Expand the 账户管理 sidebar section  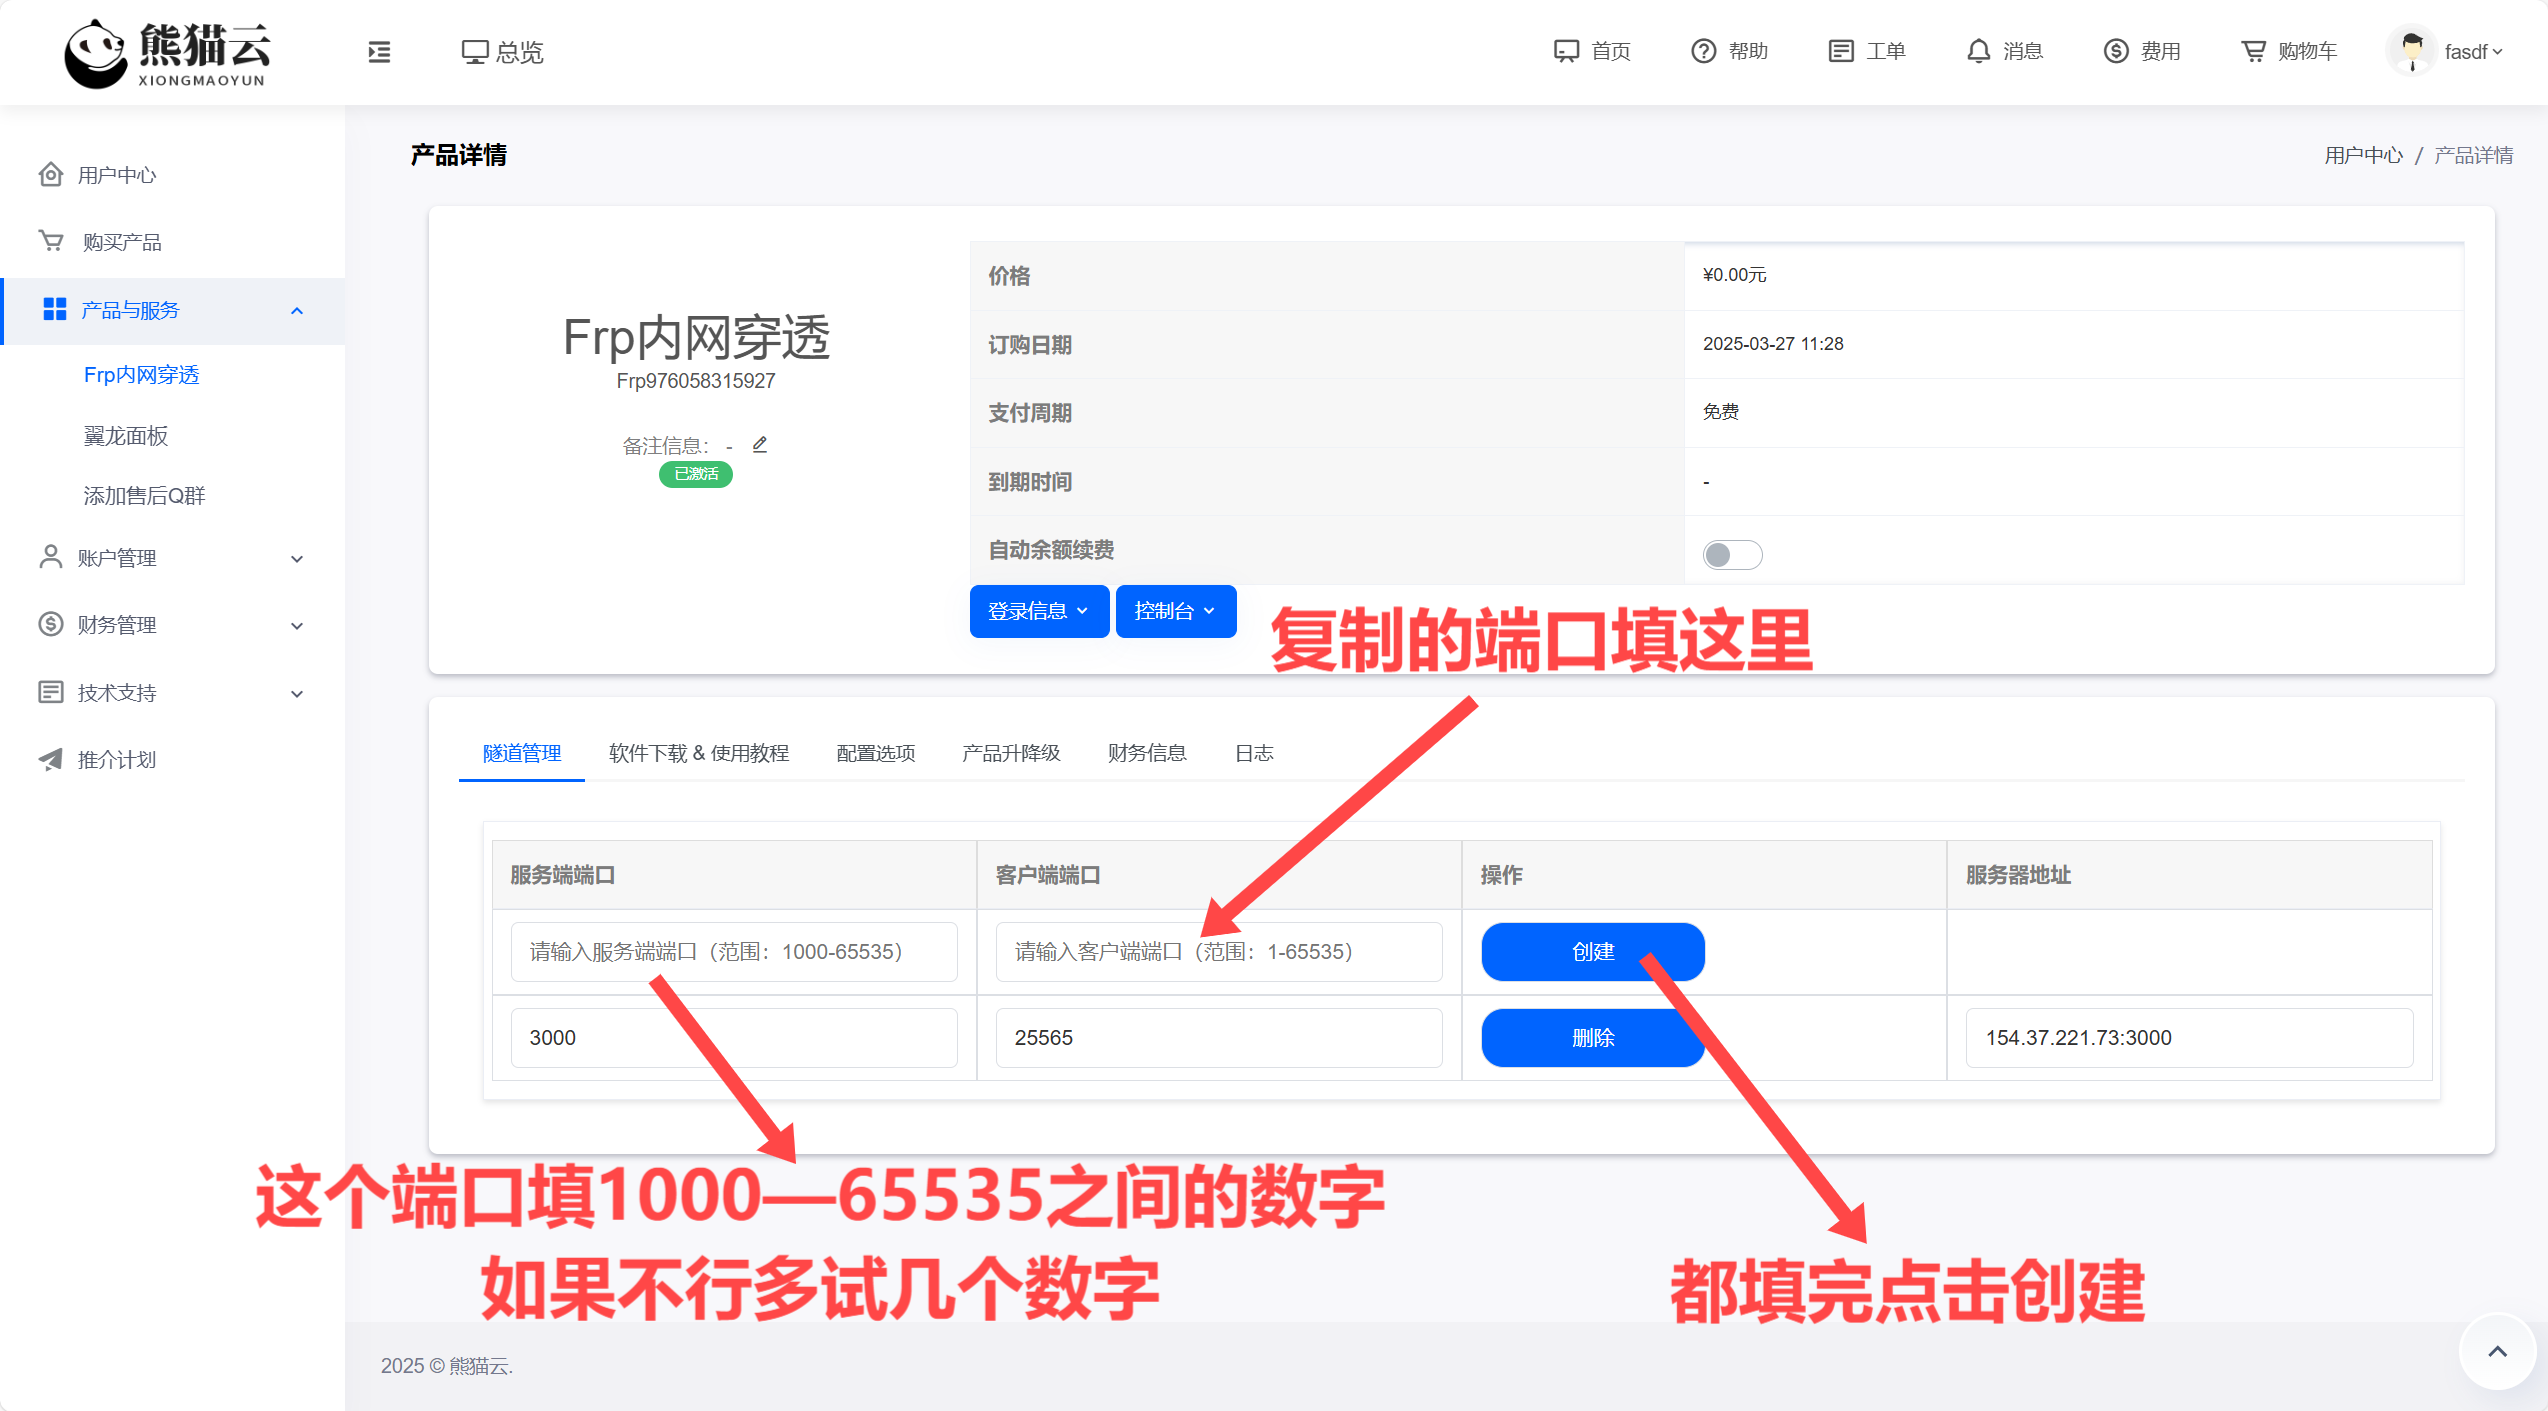tap(115, 557)
